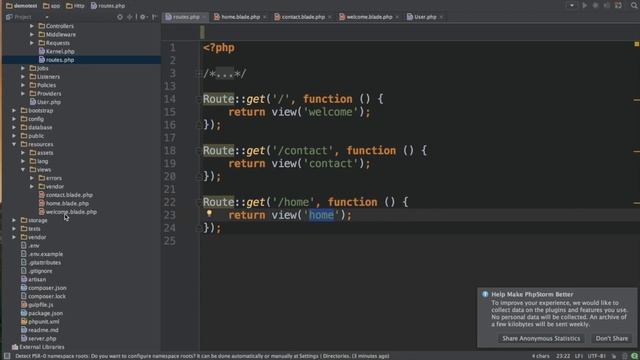Select the .env file

click(30, 246)
